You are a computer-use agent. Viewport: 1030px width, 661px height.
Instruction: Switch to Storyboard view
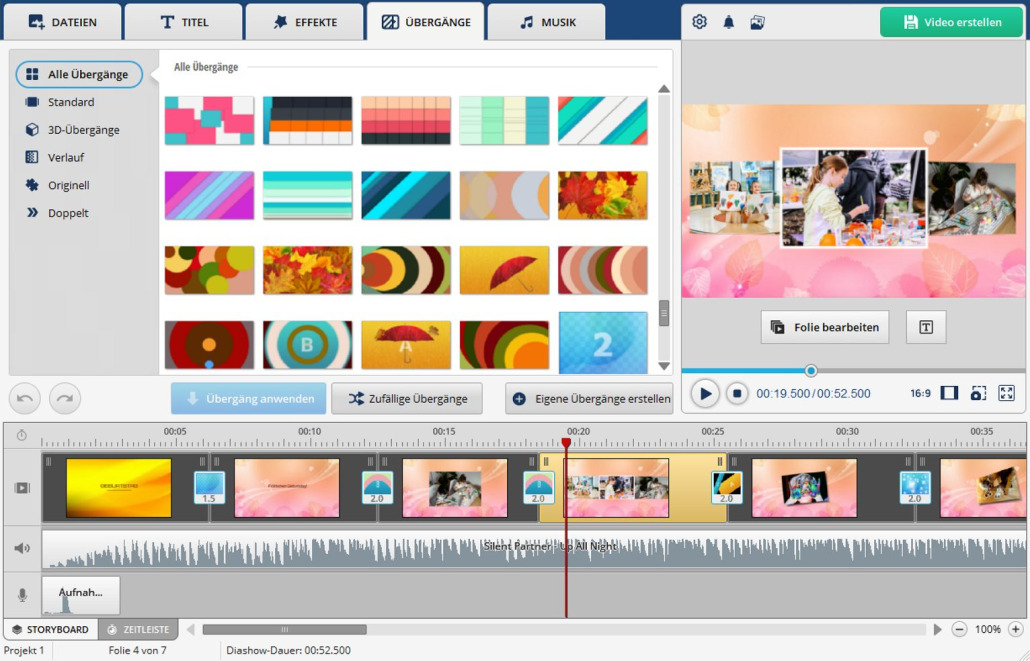click(x=50, y=629)
